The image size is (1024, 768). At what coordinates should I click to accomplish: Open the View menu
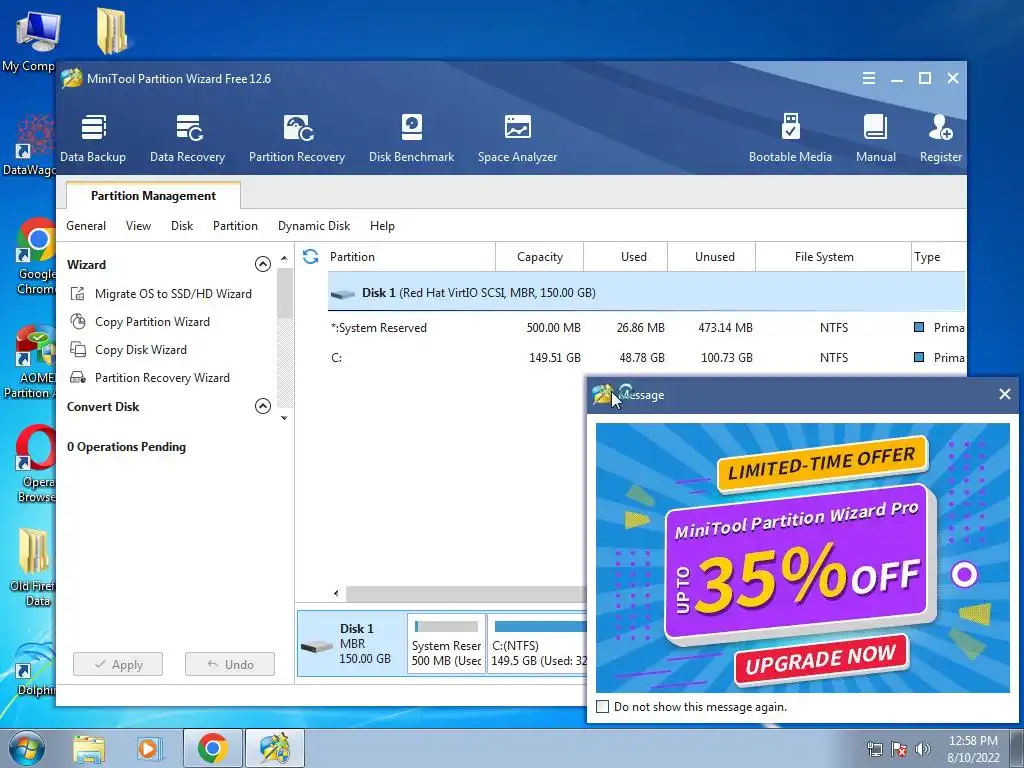point(138,226)
